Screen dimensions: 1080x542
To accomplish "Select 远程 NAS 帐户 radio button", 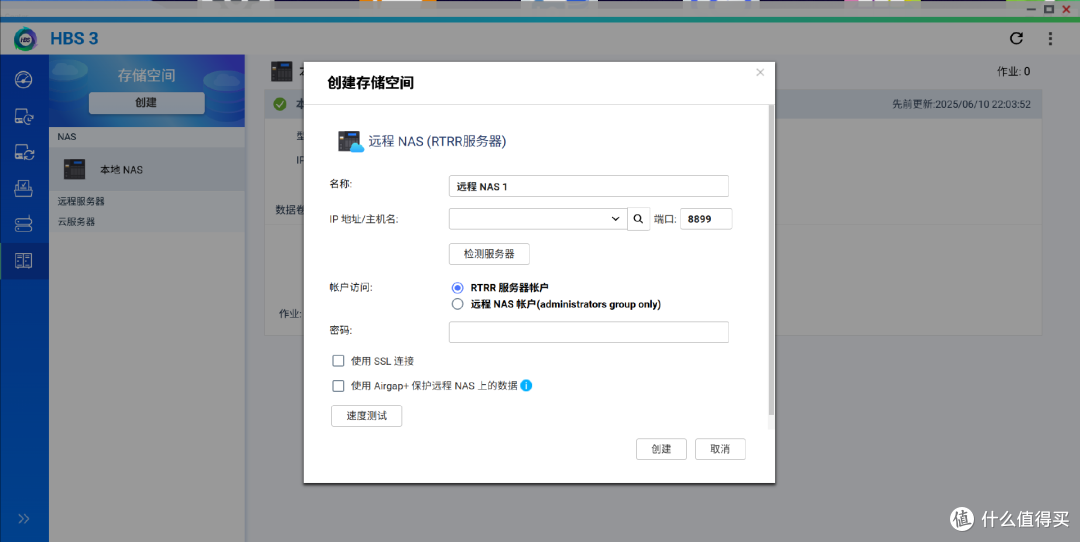I will pos(457,304).
